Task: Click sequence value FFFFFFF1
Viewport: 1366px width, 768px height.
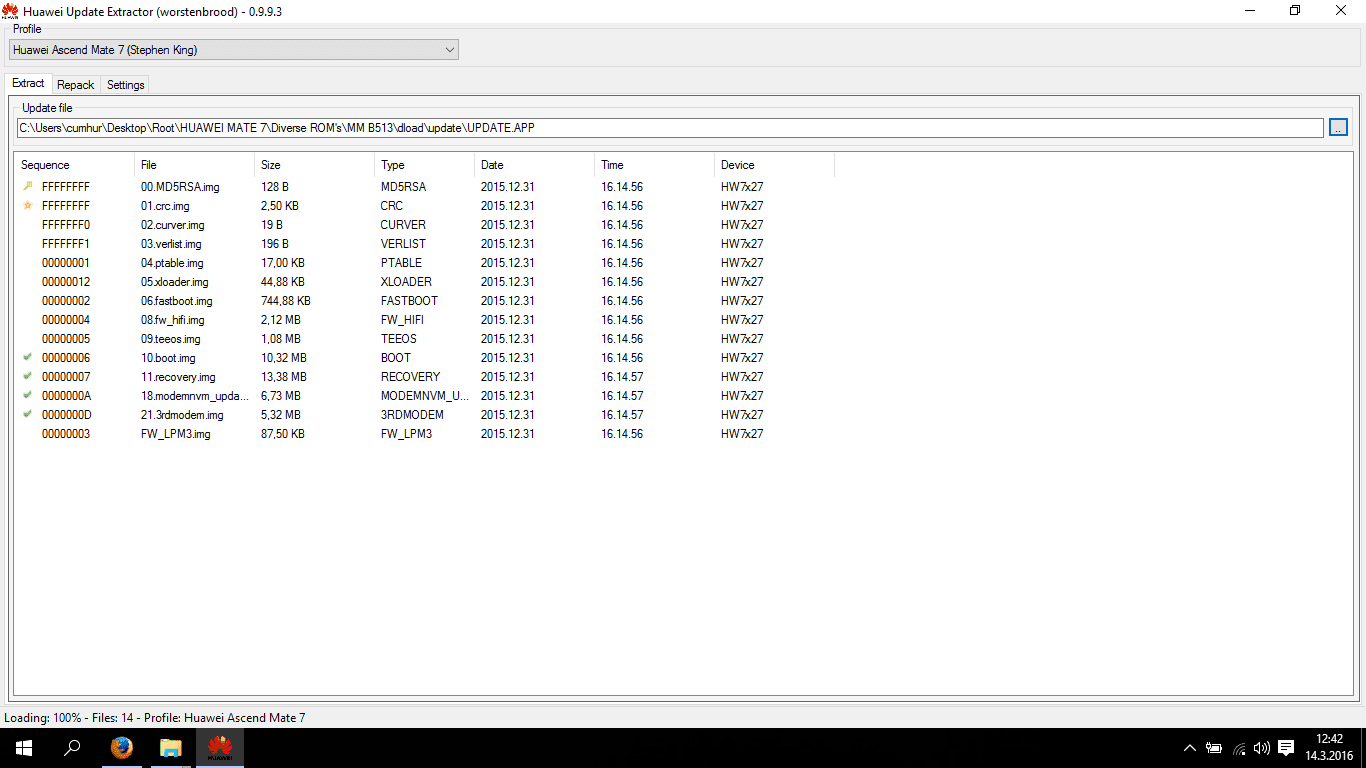Action: 66,244
